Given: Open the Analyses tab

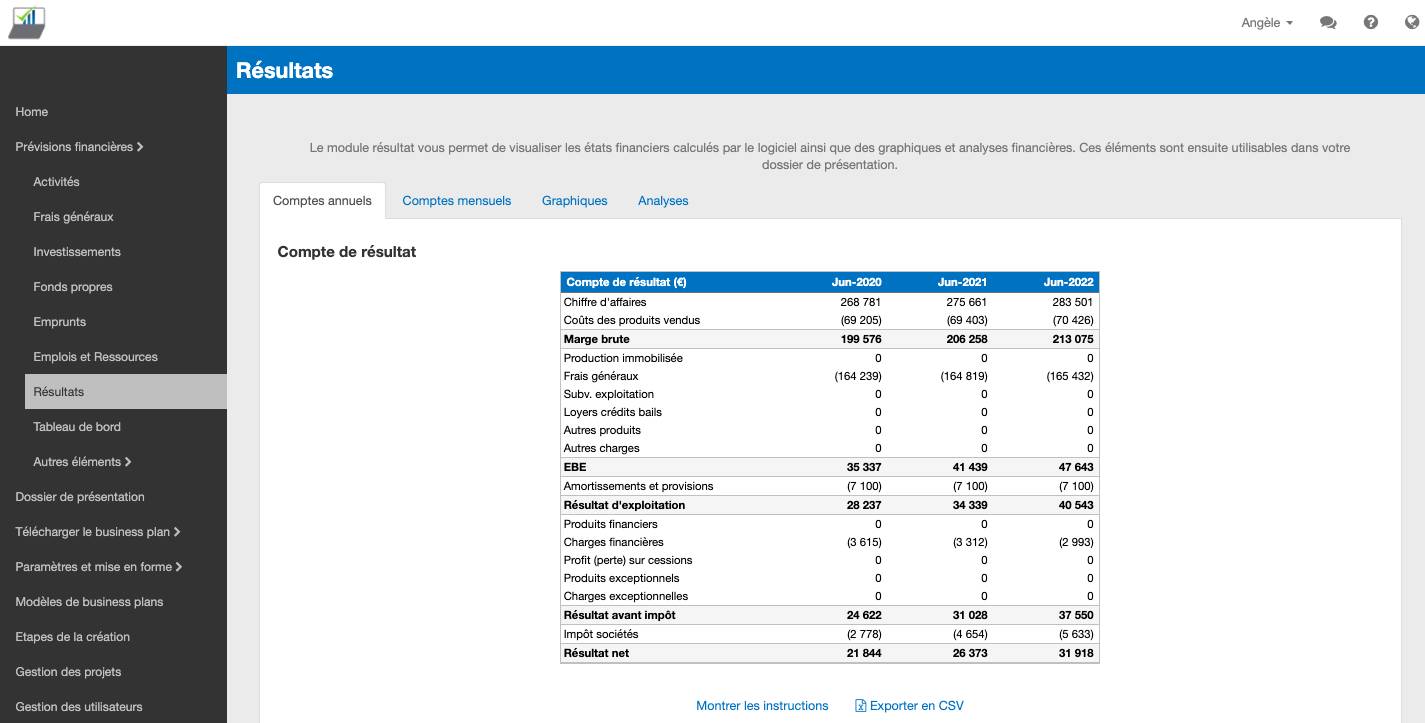Looking at the screenshot, I should (x=663, y=201).
